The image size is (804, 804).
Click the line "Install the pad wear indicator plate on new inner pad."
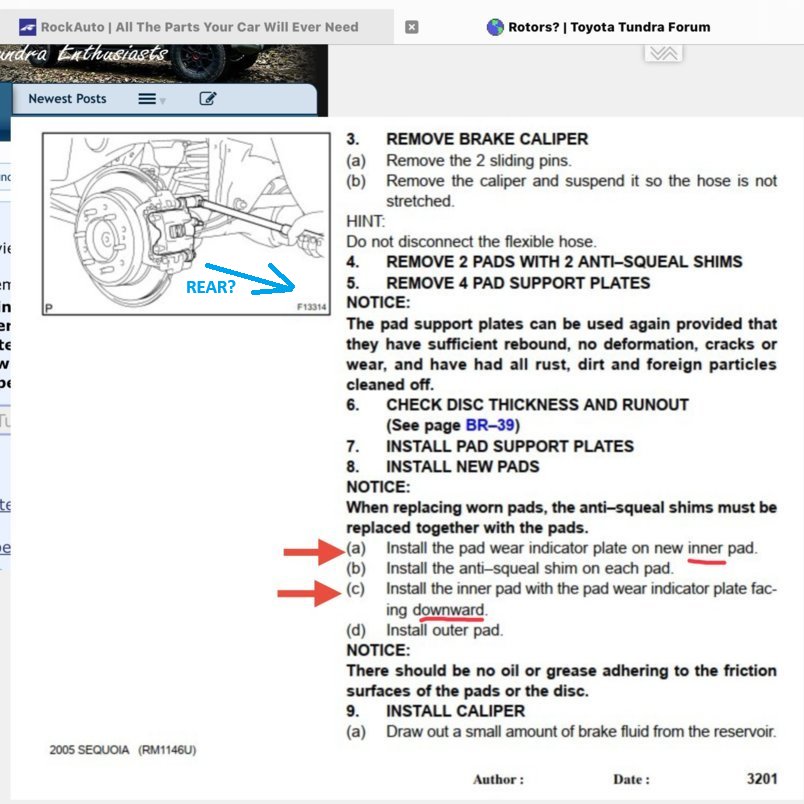(572, 548)
